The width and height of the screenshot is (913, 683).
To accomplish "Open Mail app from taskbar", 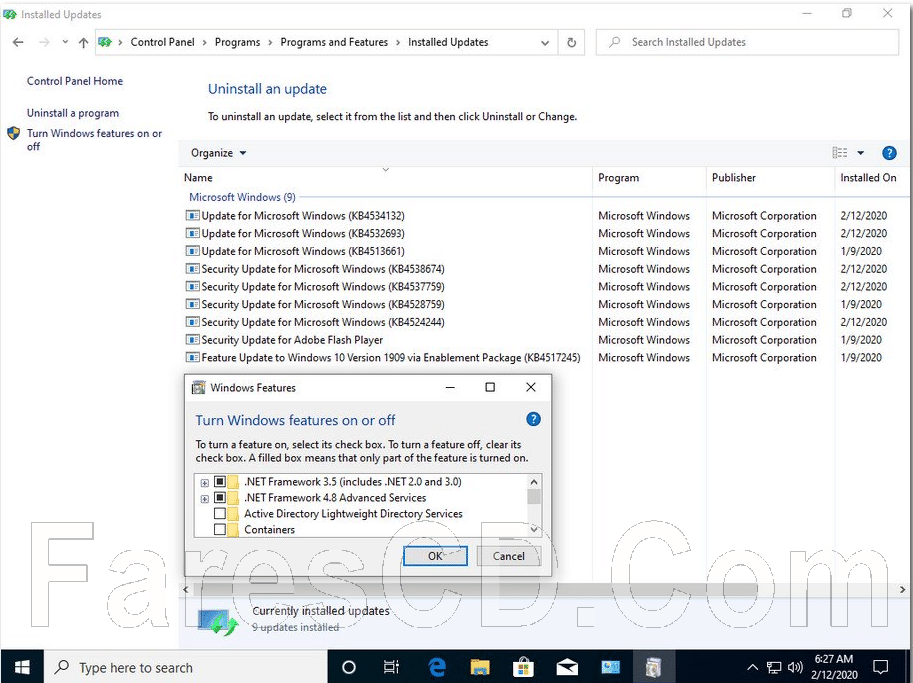I will [x=567, y=667].
